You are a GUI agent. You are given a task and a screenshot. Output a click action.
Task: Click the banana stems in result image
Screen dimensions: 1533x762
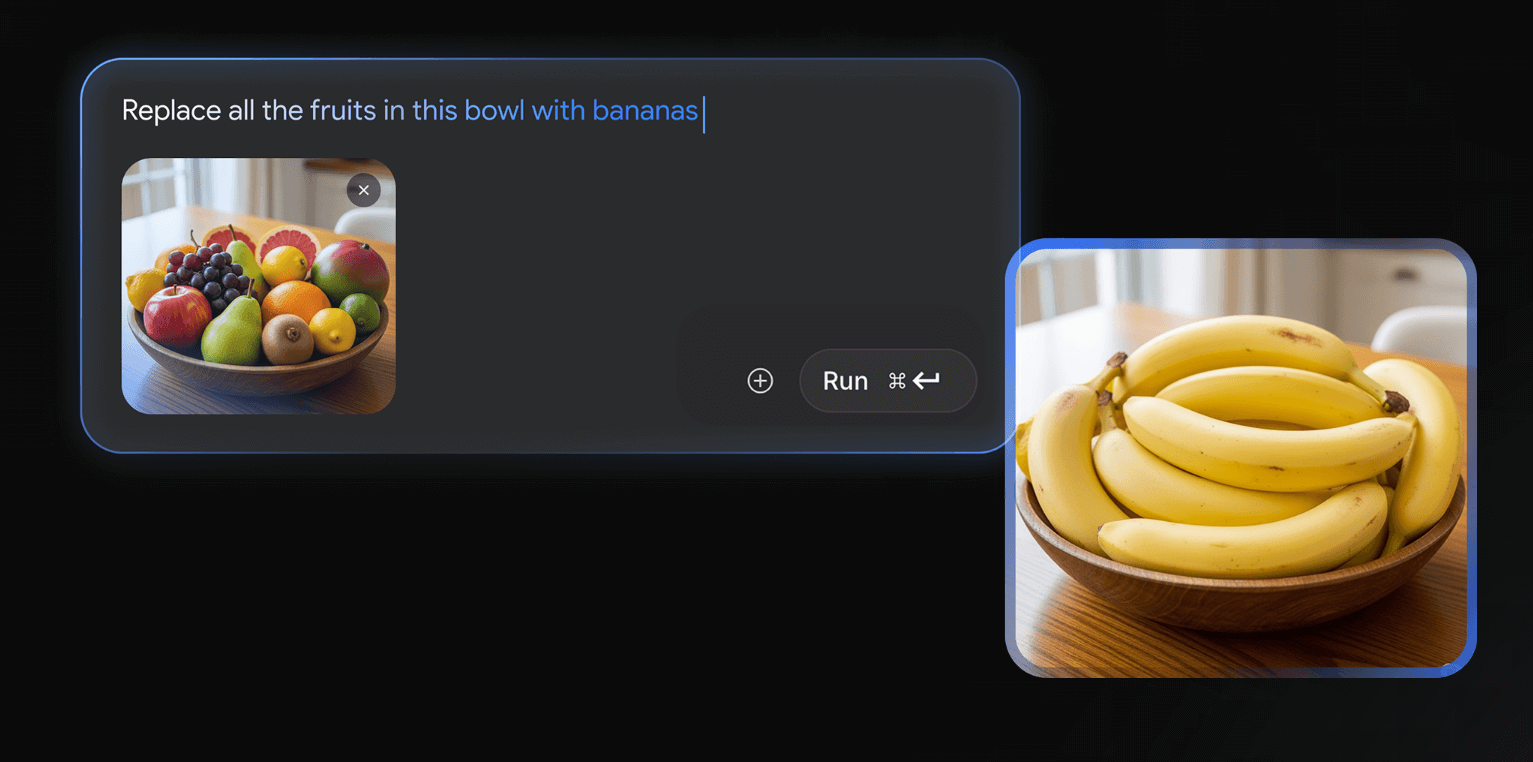(1393, 401)
